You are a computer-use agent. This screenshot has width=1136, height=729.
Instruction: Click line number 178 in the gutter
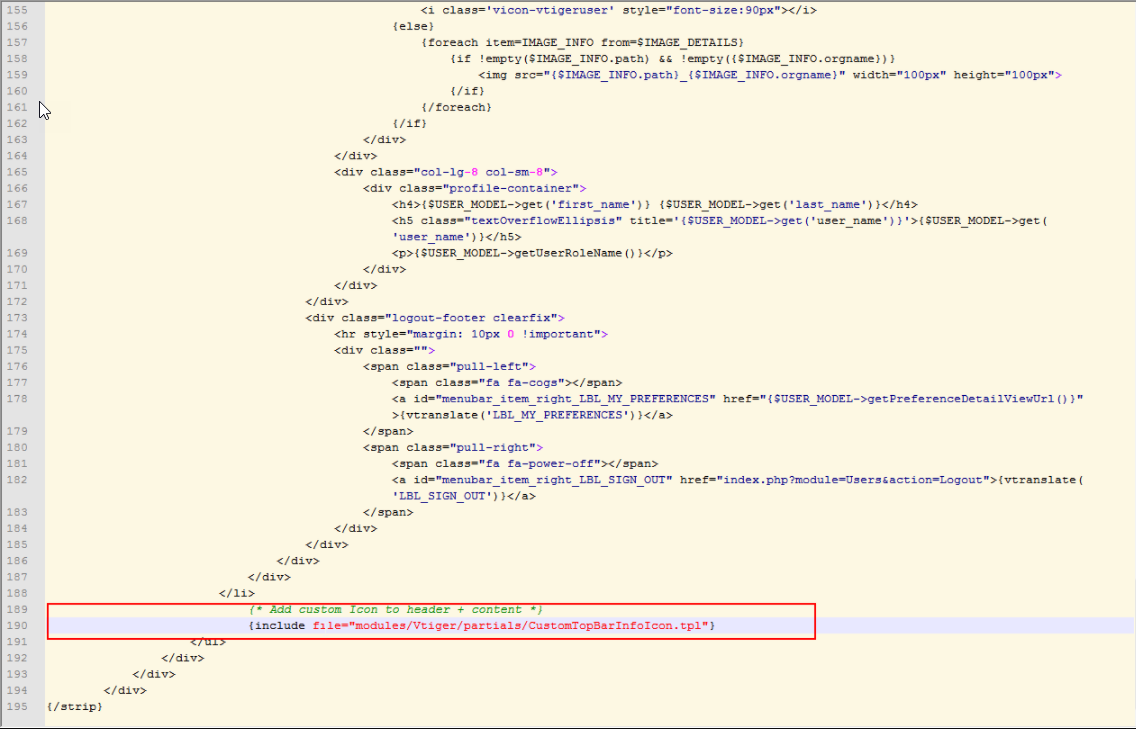tap(16, 399)
